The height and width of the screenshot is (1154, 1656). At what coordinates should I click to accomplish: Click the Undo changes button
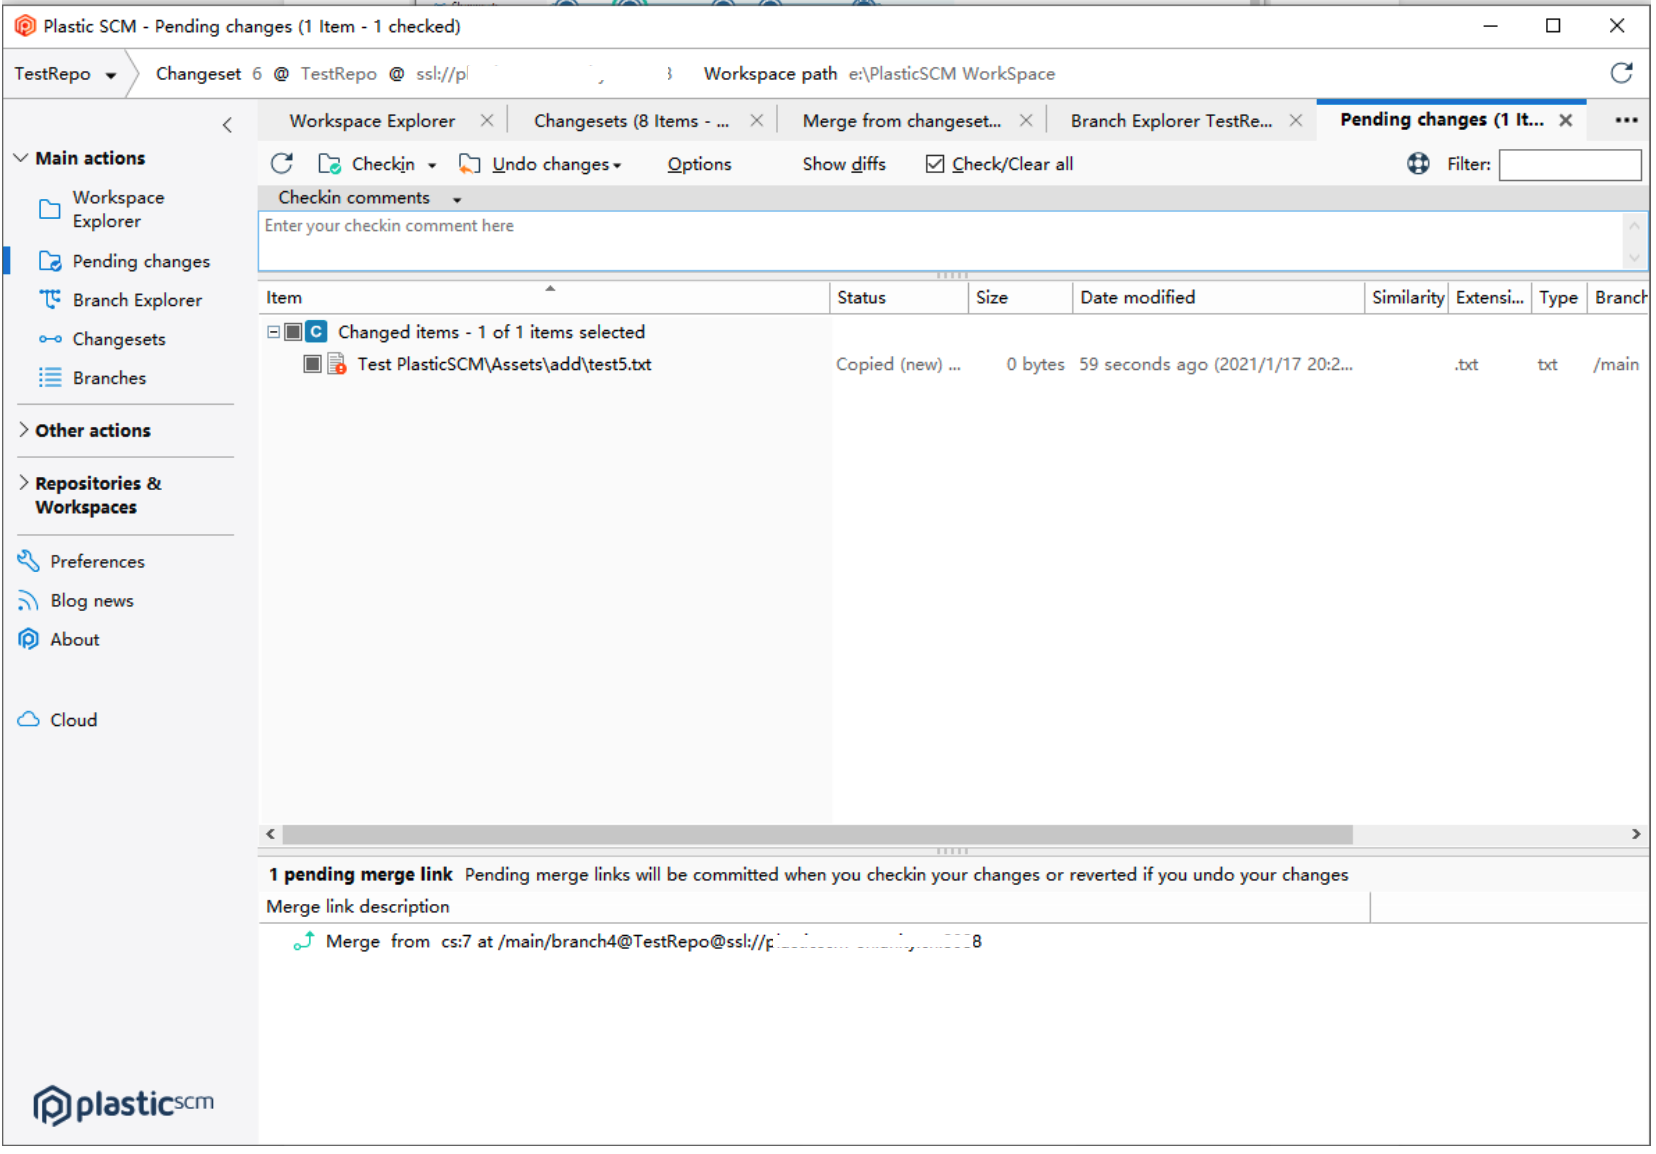540,164
